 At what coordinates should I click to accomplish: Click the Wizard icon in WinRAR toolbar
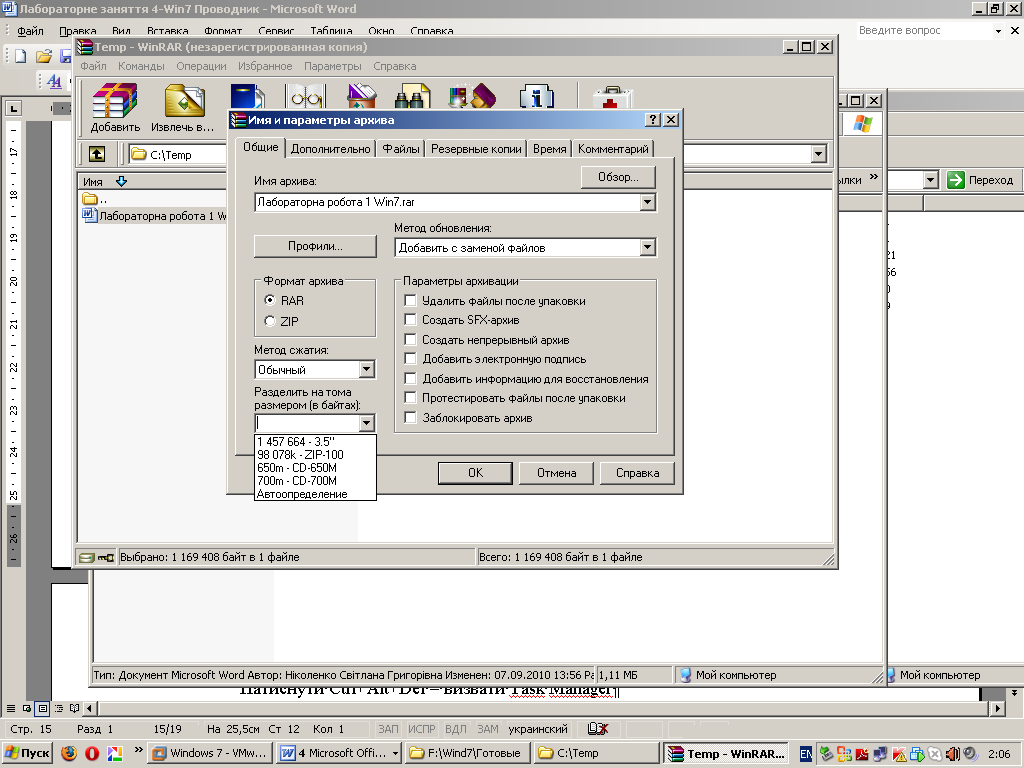coord(473,97)
